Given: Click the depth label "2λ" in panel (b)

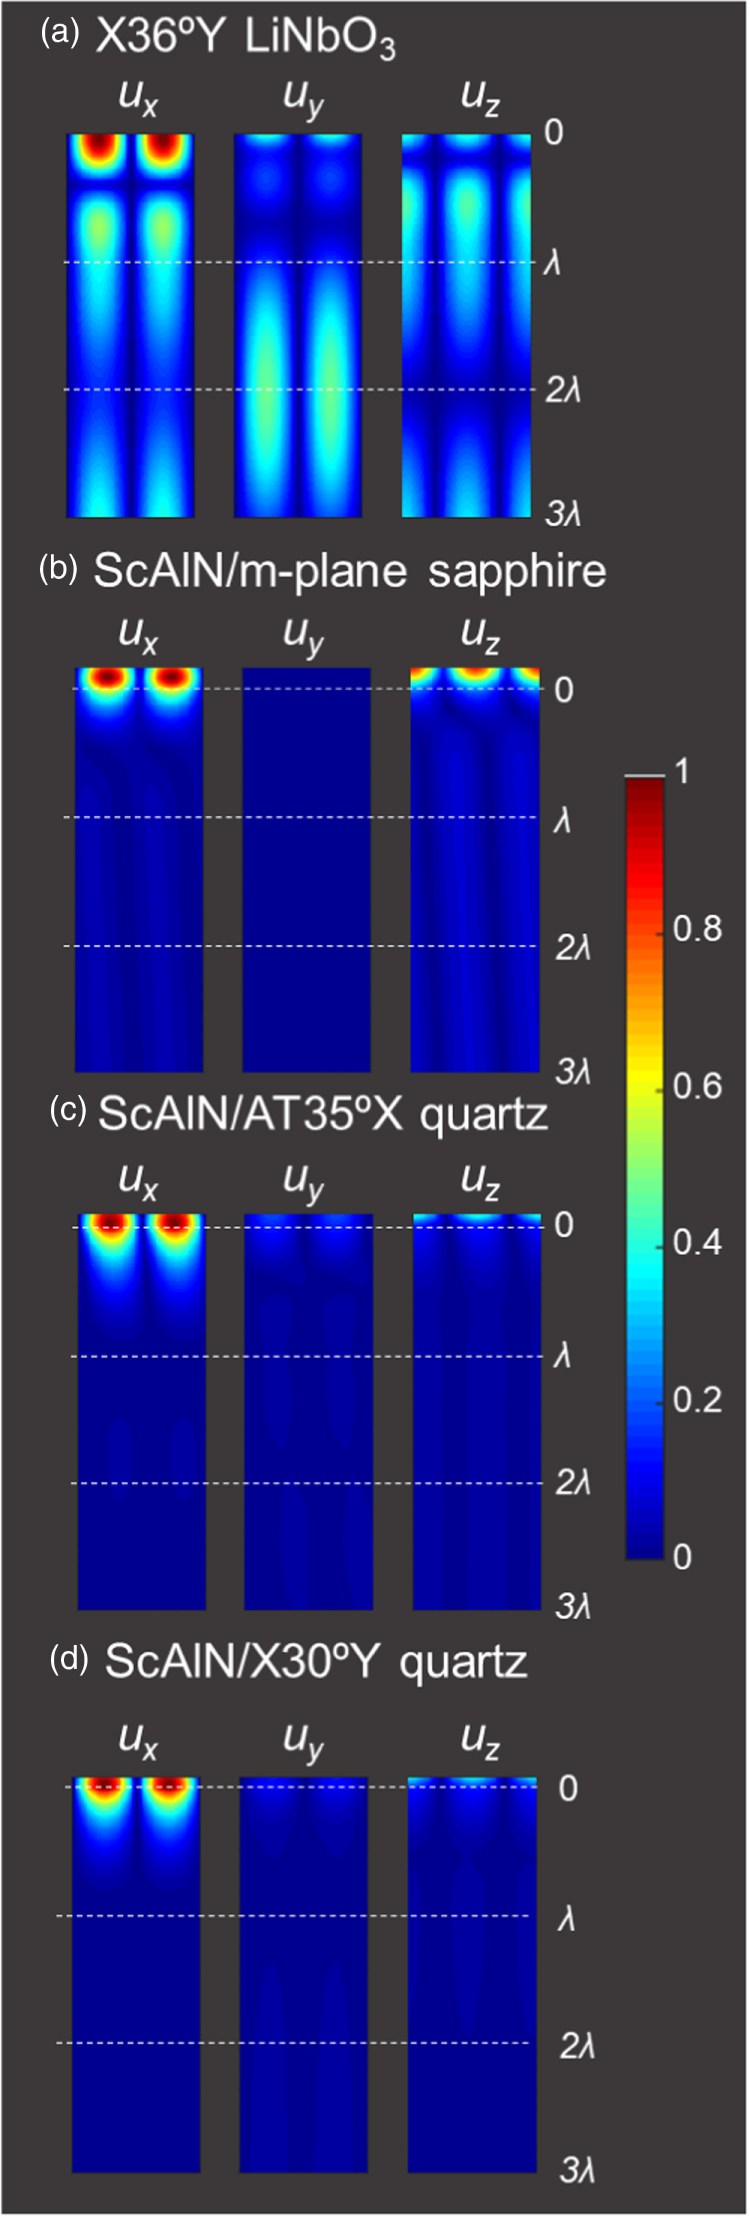Looking at the screenshot, I should tap(573, 947).
